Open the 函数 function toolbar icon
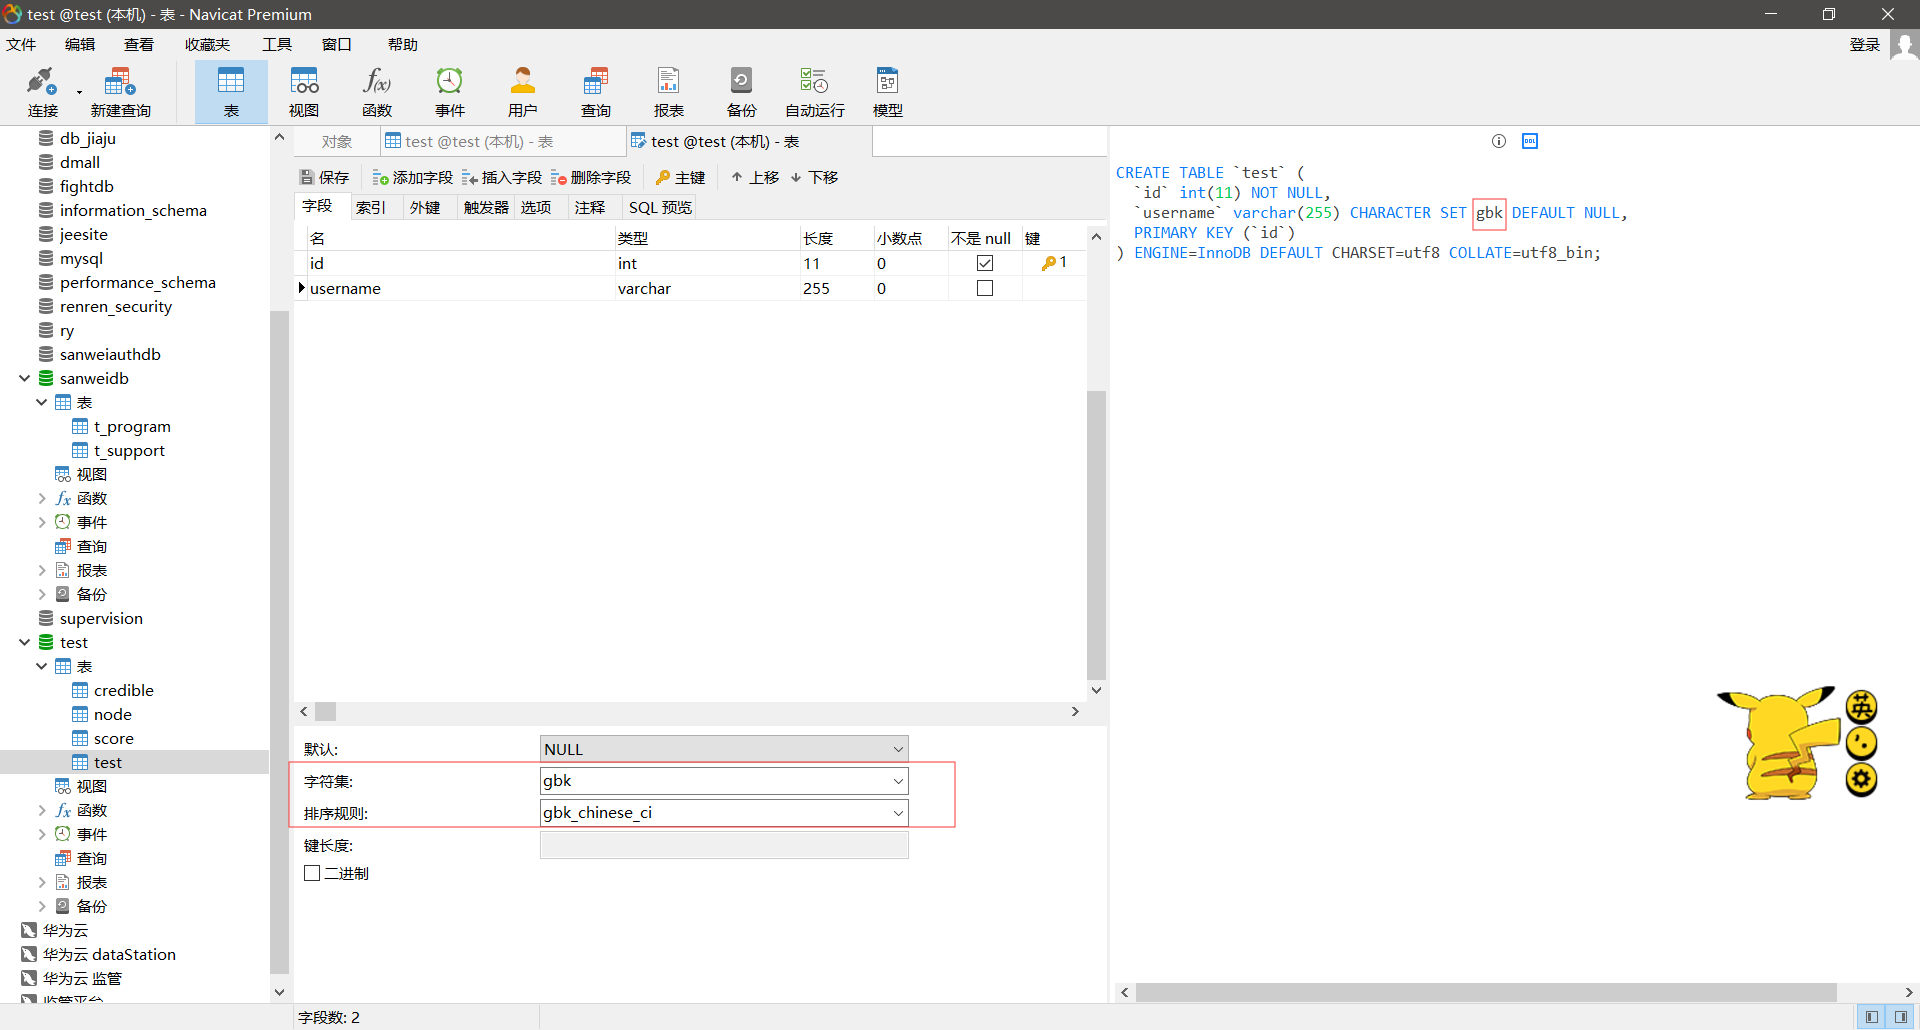The width and height of the screenshot is (1920, 1030). point(377,92)
